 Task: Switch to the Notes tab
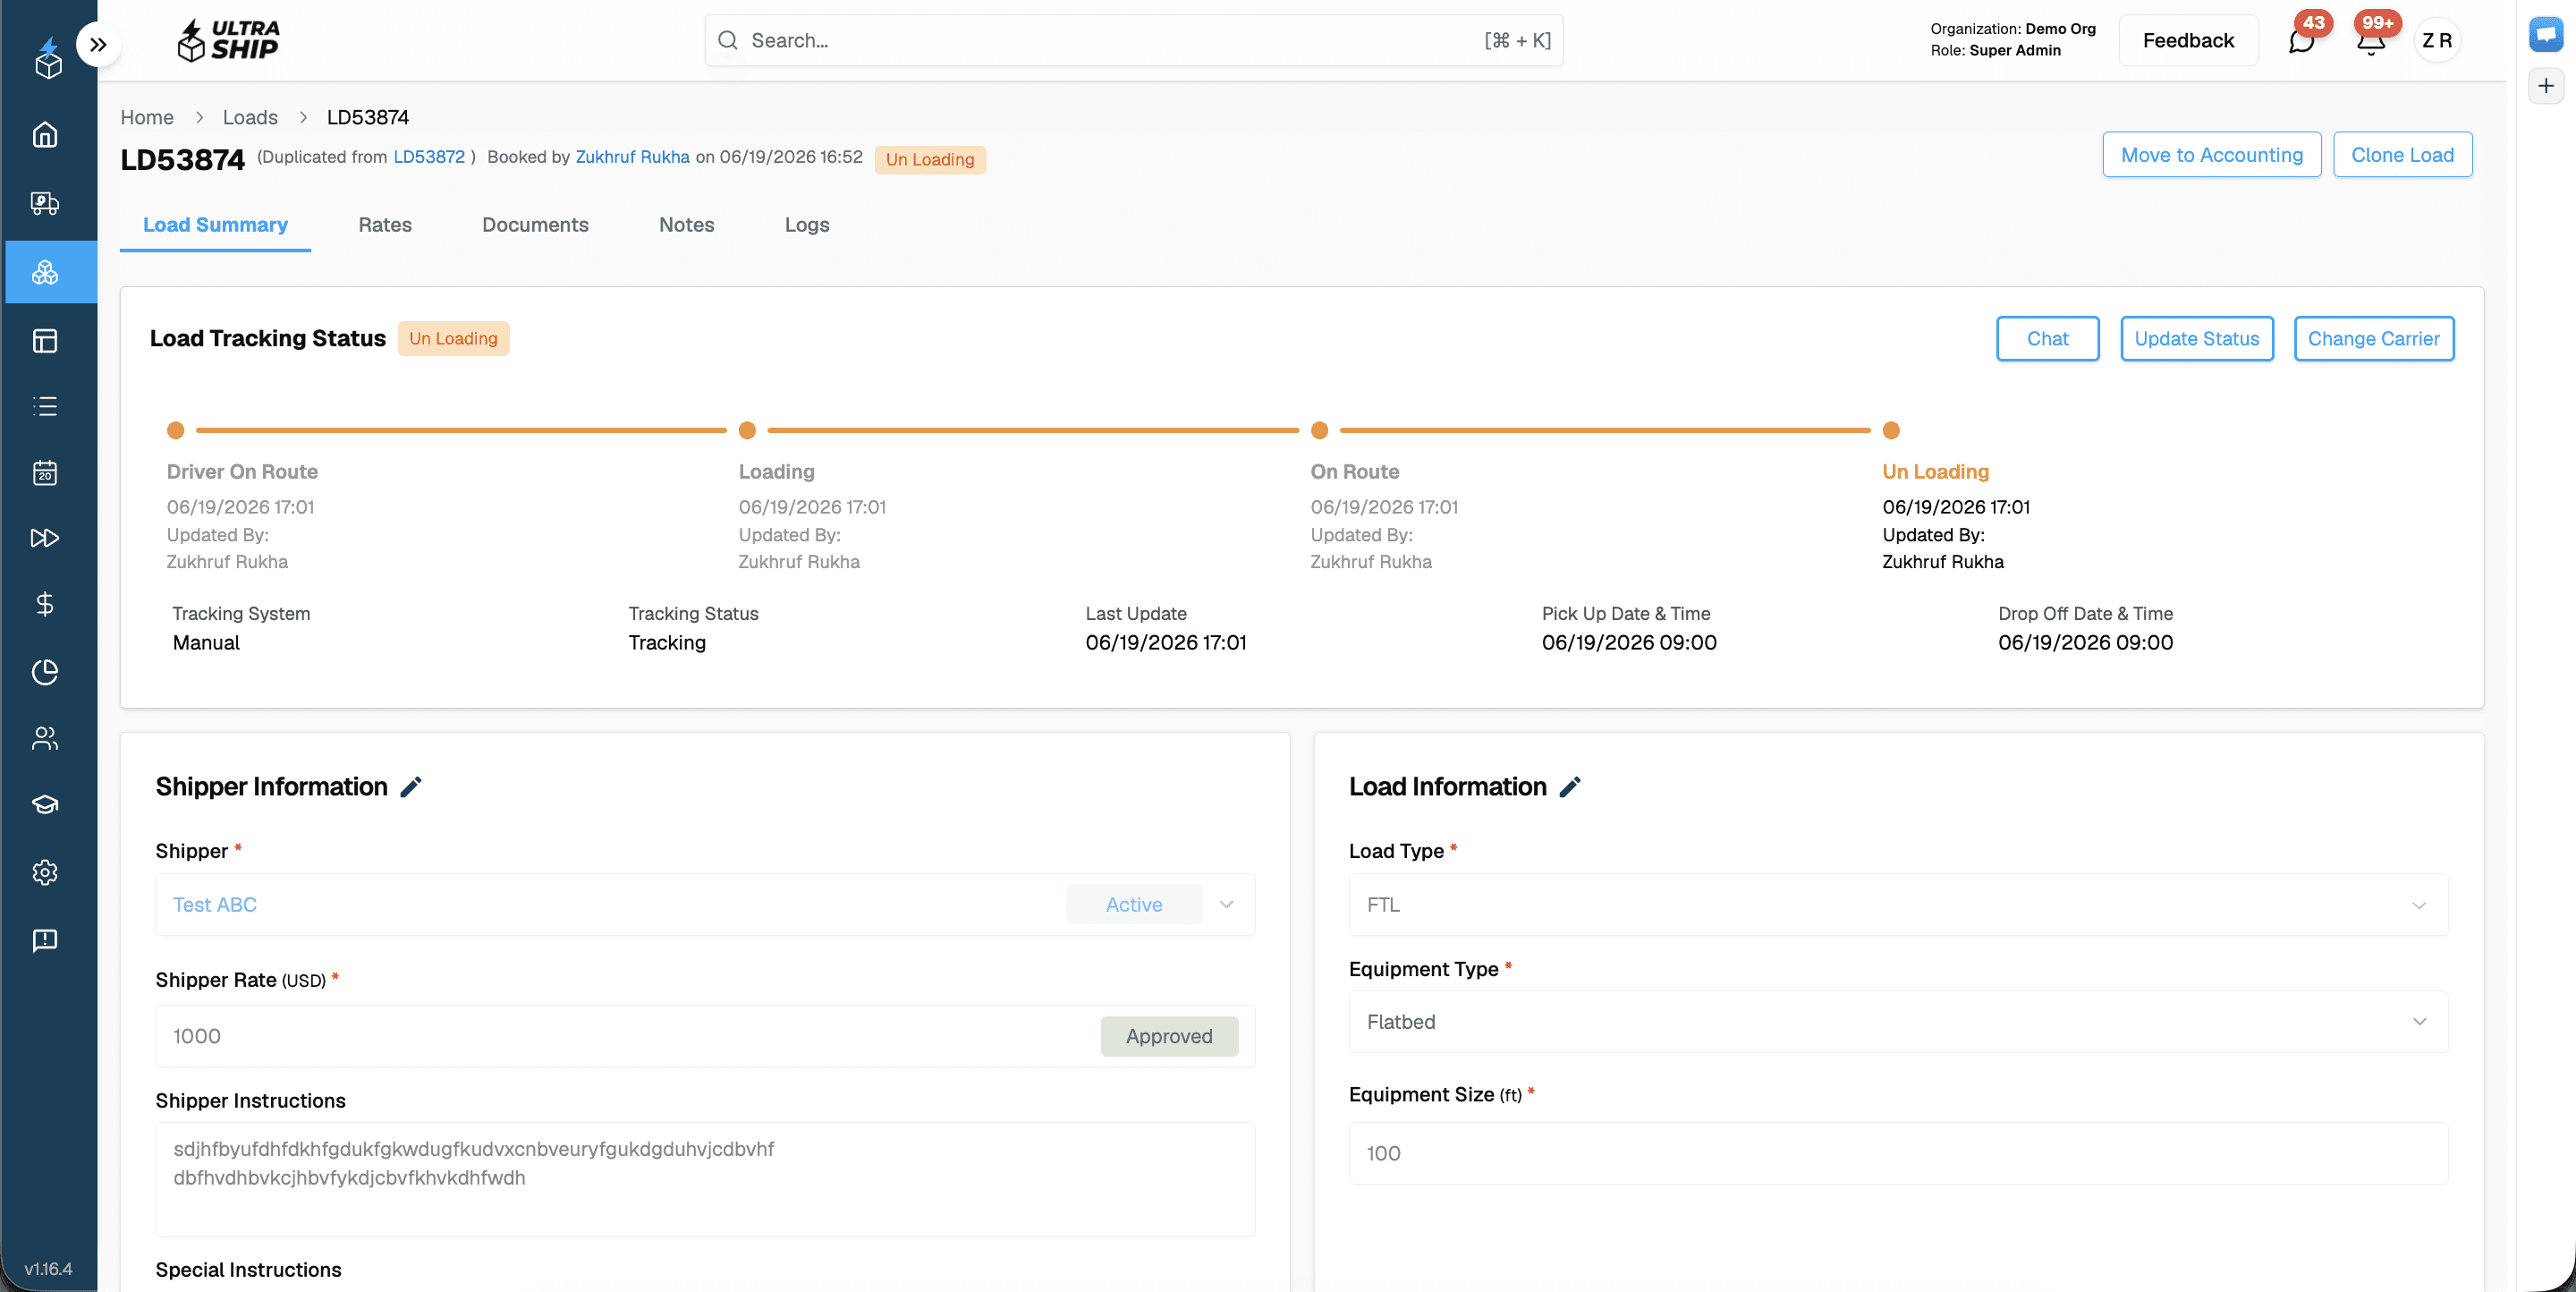point(686,225)
